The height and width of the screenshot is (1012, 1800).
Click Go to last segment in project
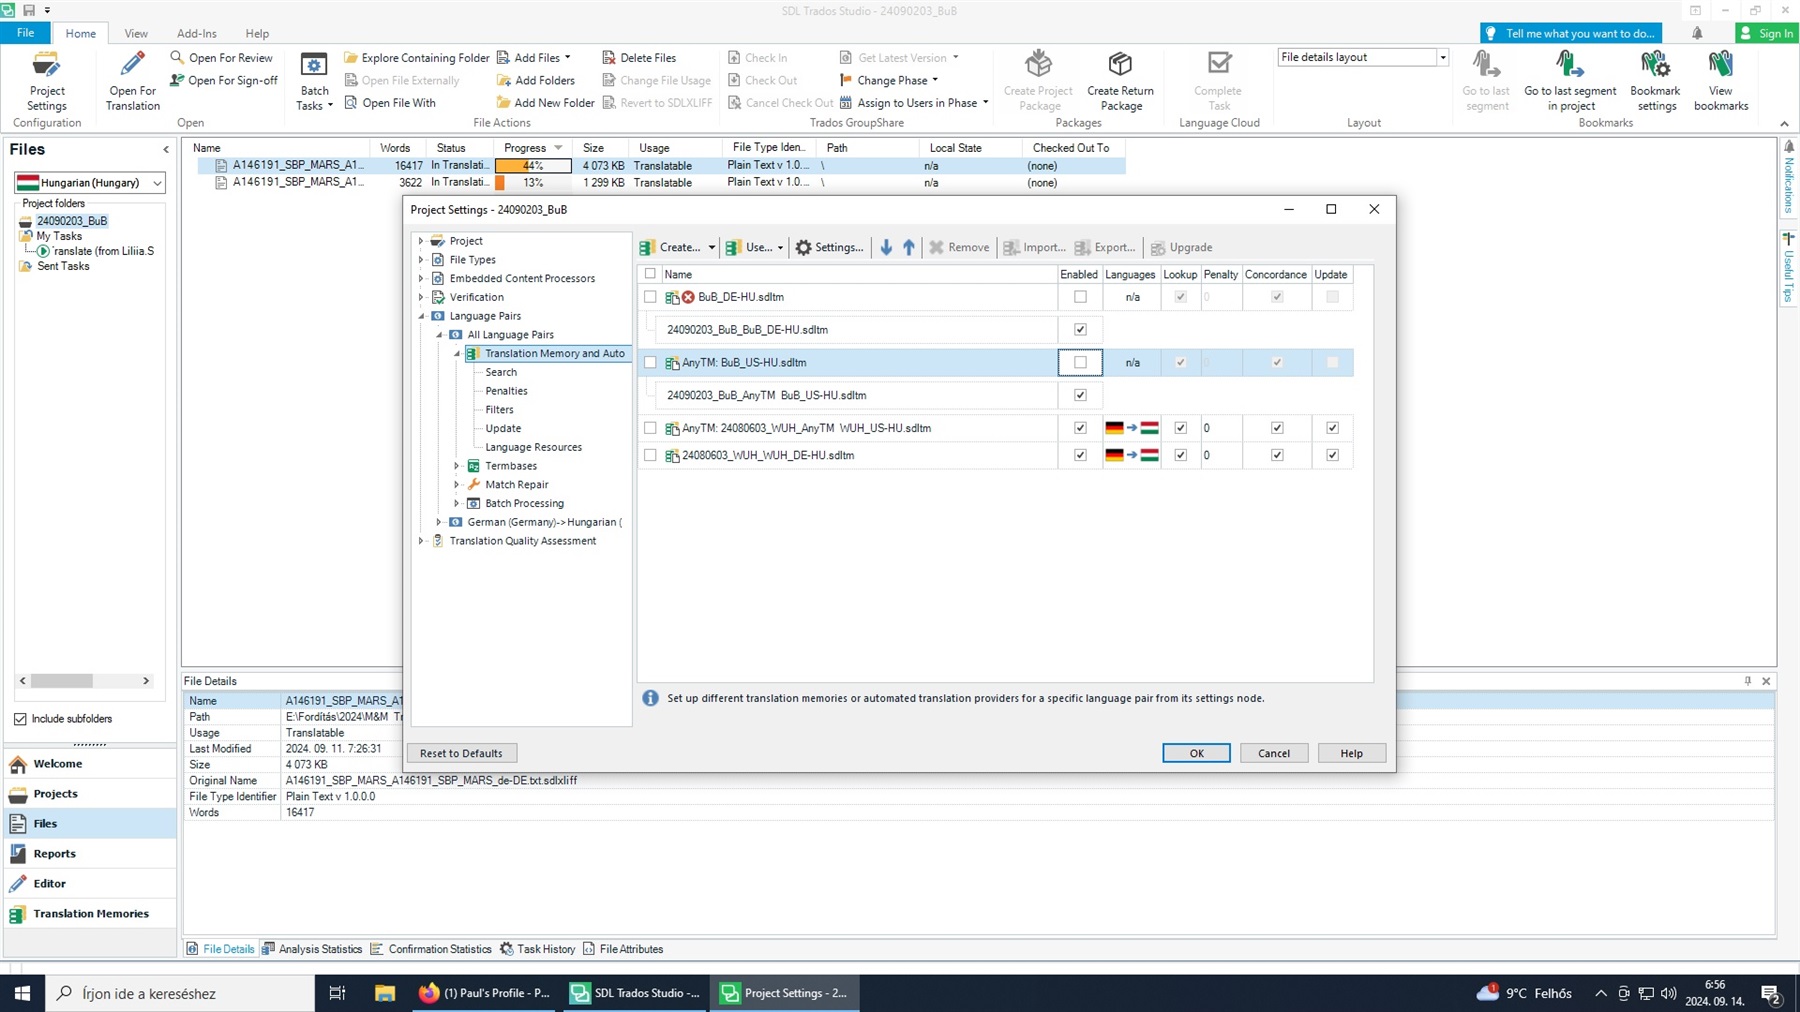[x=1570, y=81]
